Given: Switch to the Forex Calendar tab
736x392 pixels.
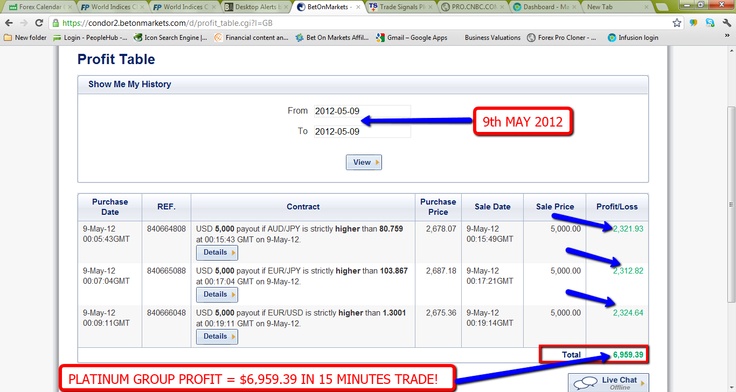Looking at the screenshot, I should 39,7.
